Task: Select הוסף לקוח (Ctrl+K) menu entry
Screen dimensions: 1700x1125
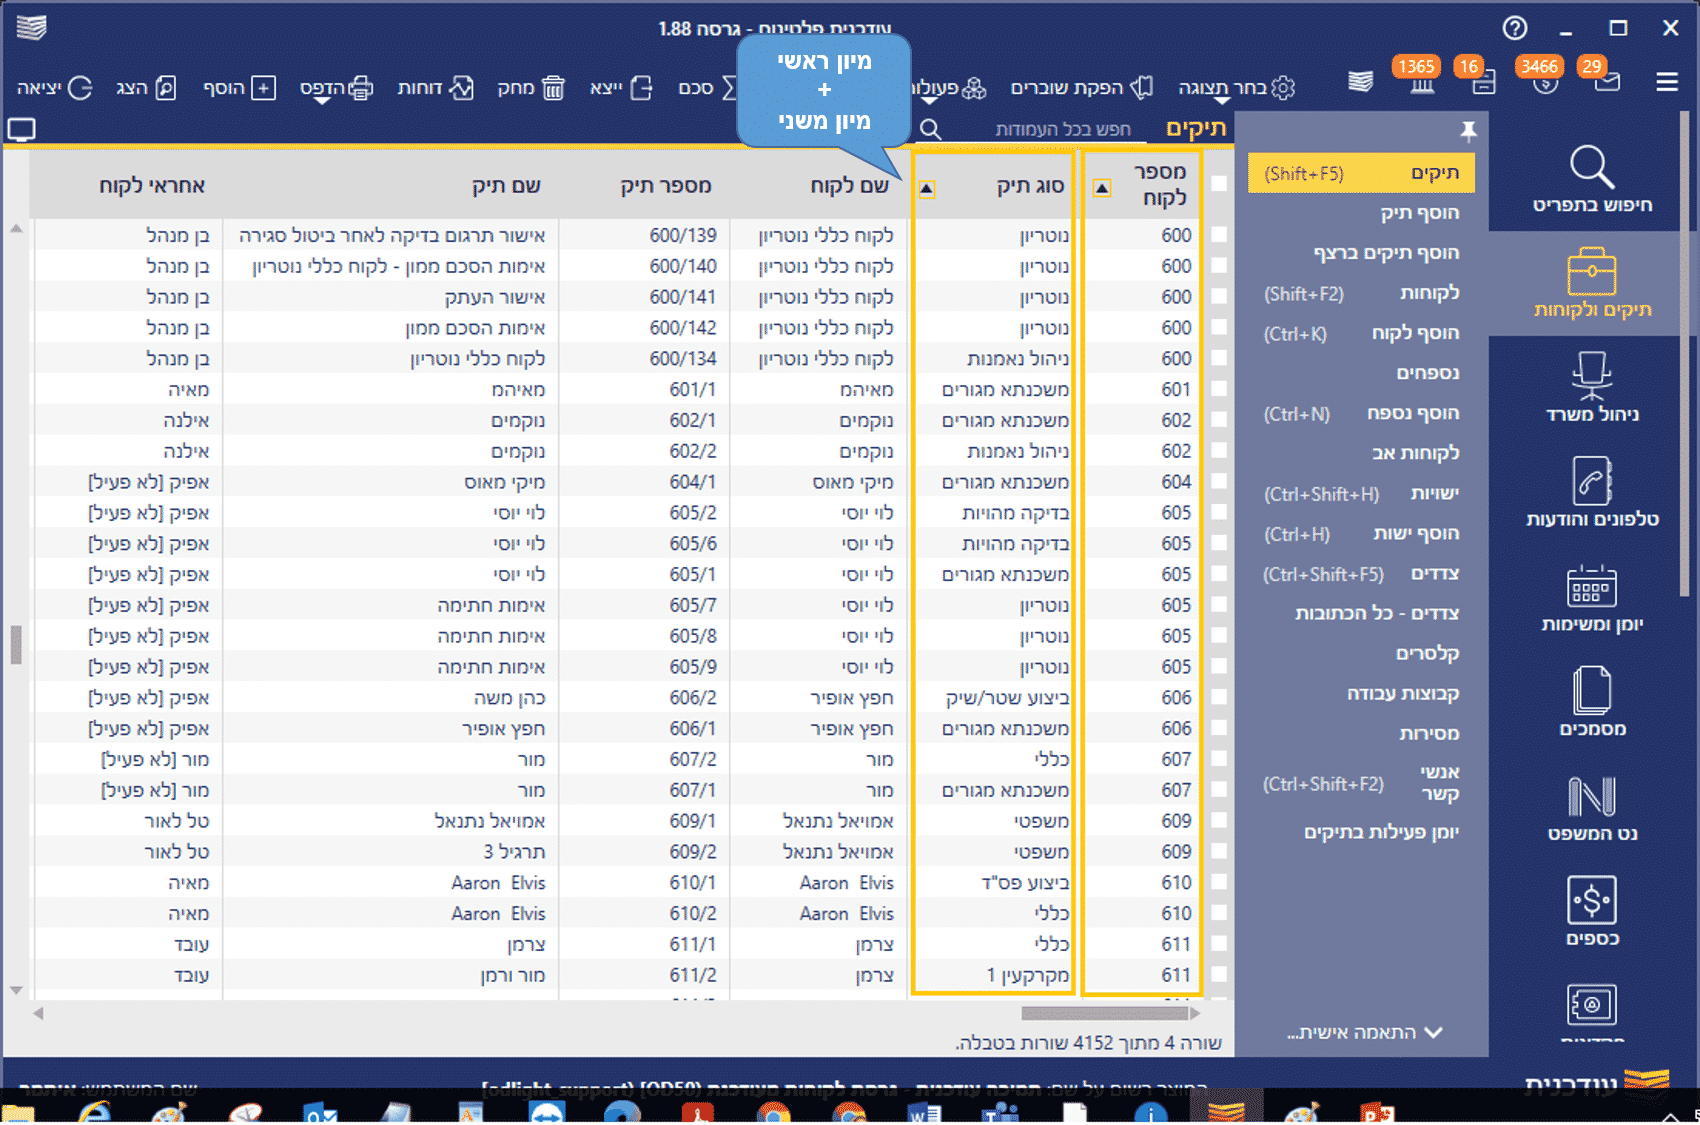Action: [1361, 333]
